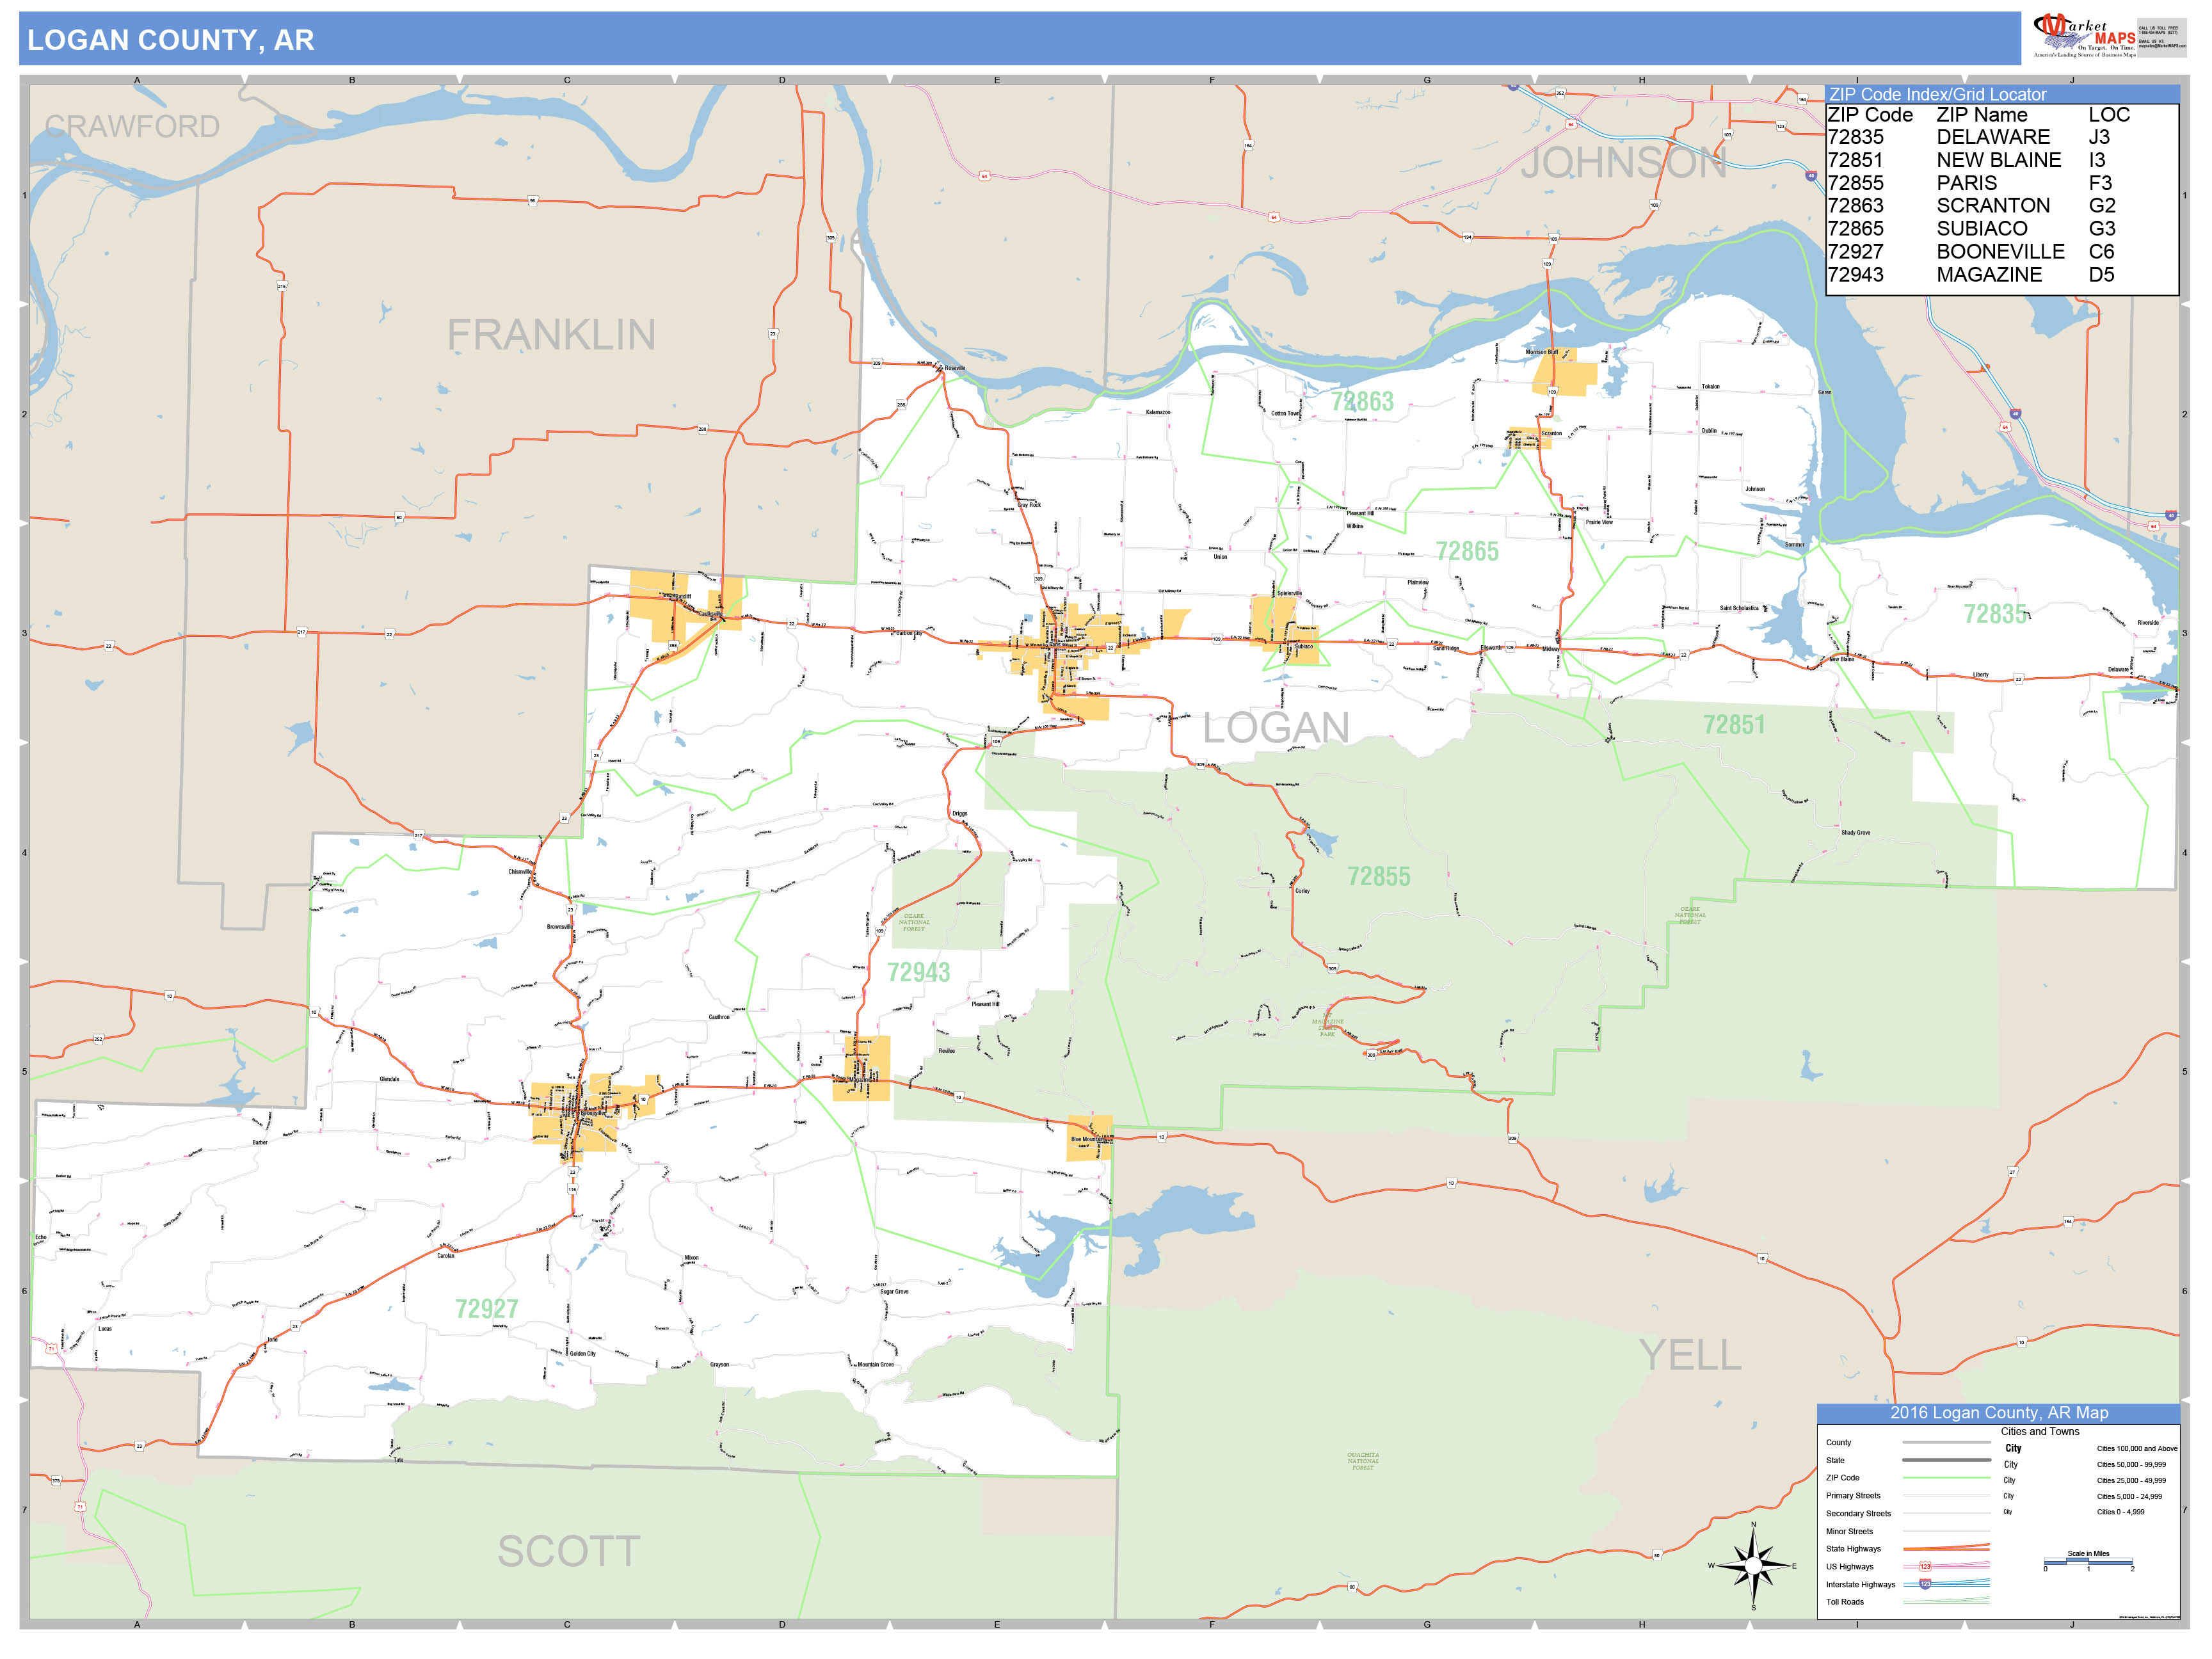This screenshot has width=2212, height=1659.
Task: Click the State entry in the legend
Action: (1835, 1460)
